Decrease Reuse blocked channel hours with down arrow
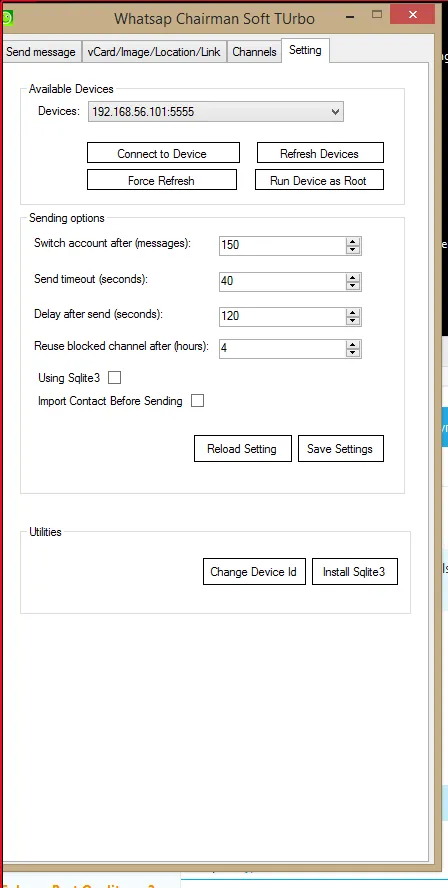This screenshot has height=888, width=448. pos(353,353)
